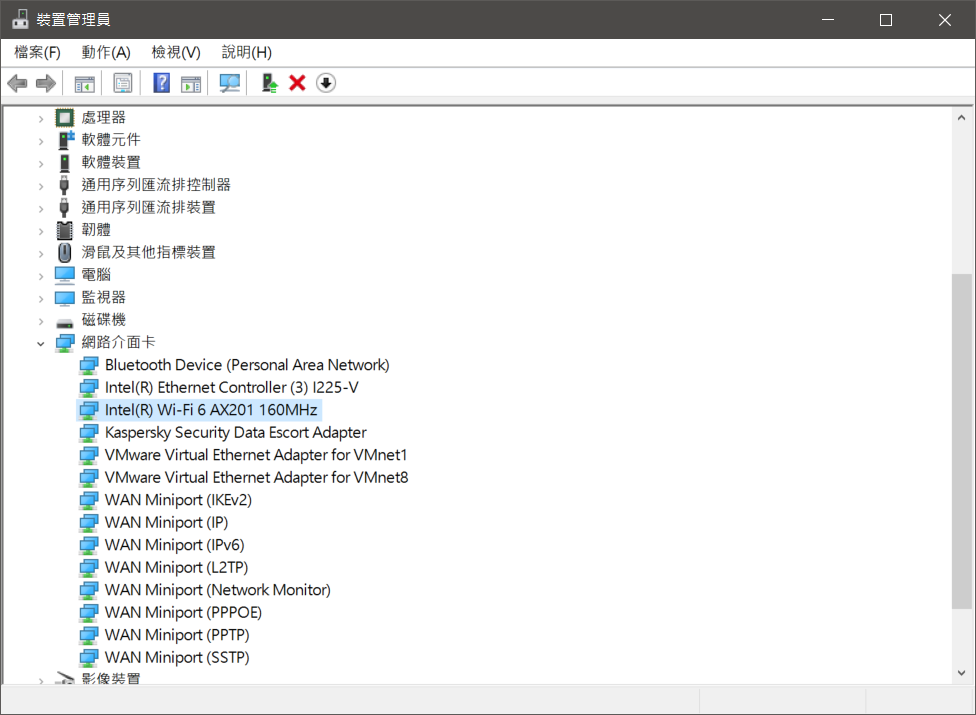Image resolution: width=976 pixels, height=715 pixels.
Task: Click the 軟體裝置 category icon
Action: coord(65,162)
